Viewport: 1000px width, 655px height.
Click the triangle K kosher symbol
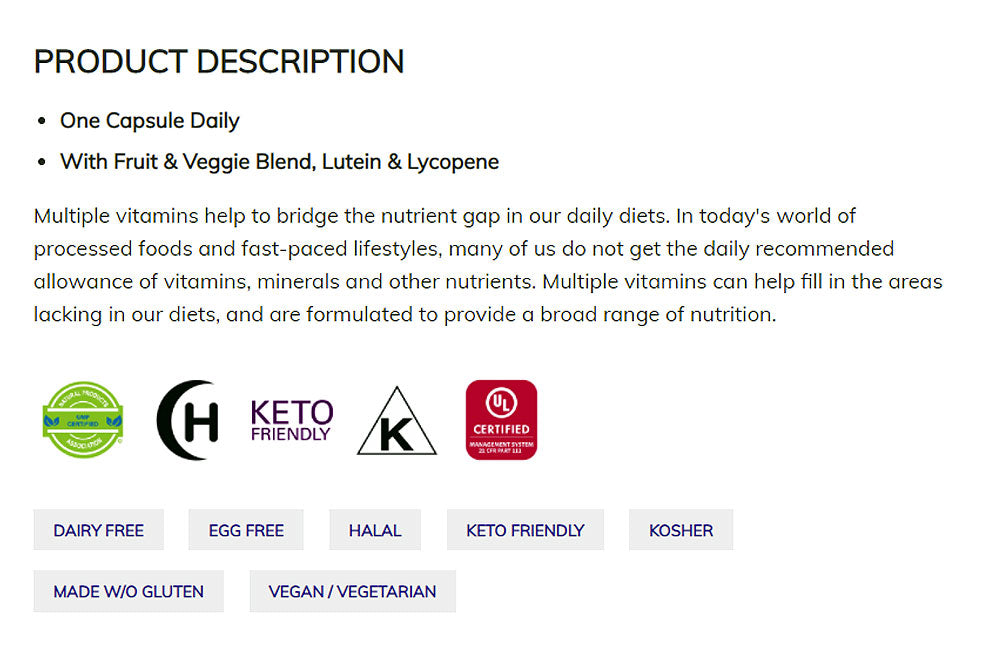pyautogui.click(x=397, y=422)
